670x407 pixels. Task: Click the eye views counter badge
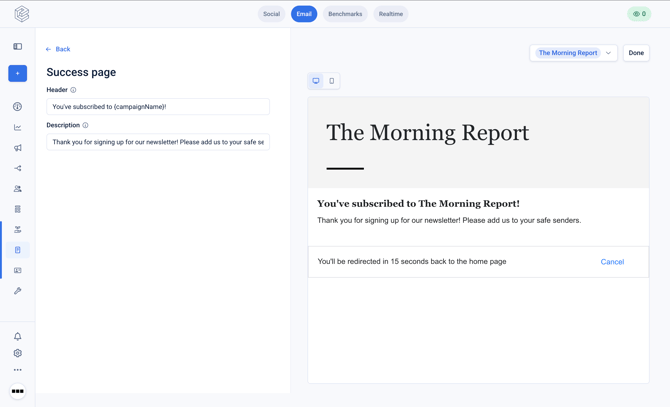(x=639, y=14)
